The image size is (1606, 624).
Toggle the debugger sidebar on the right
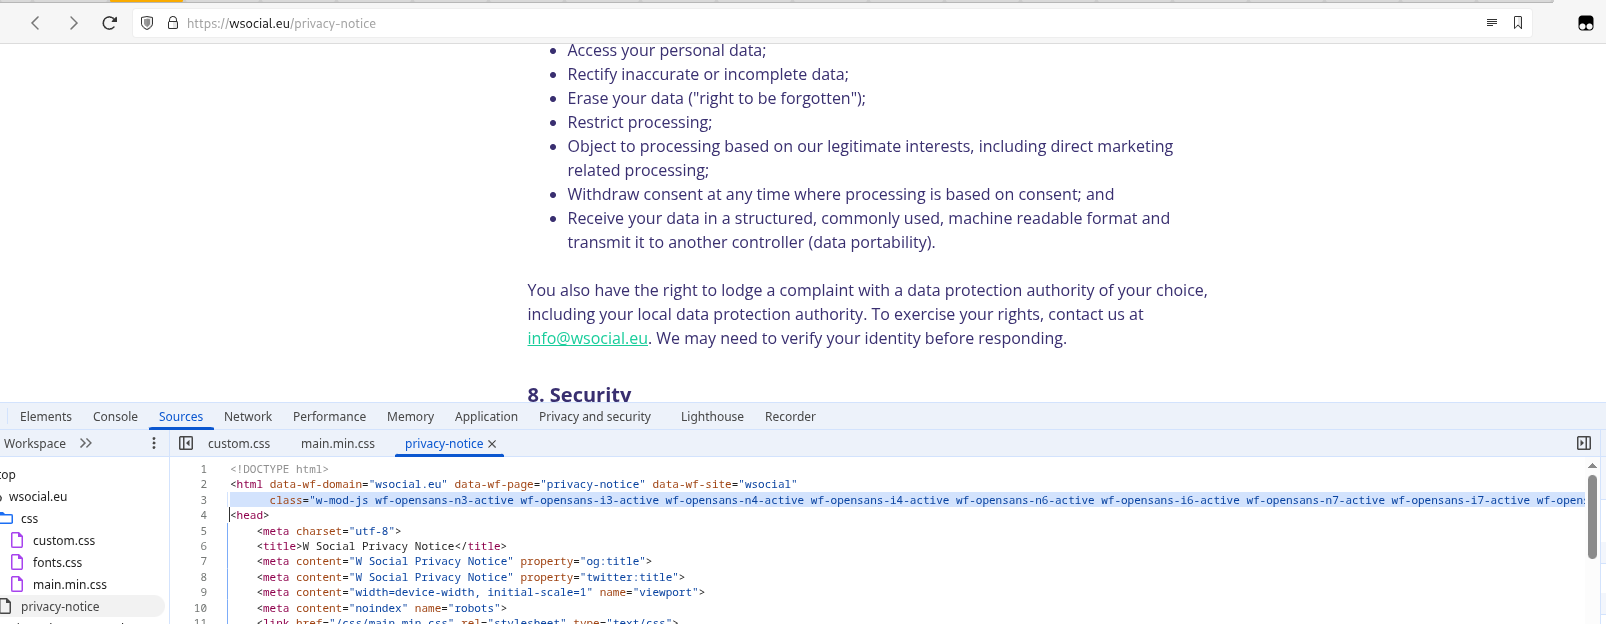pyautogui.click(x=1583, y=443)
